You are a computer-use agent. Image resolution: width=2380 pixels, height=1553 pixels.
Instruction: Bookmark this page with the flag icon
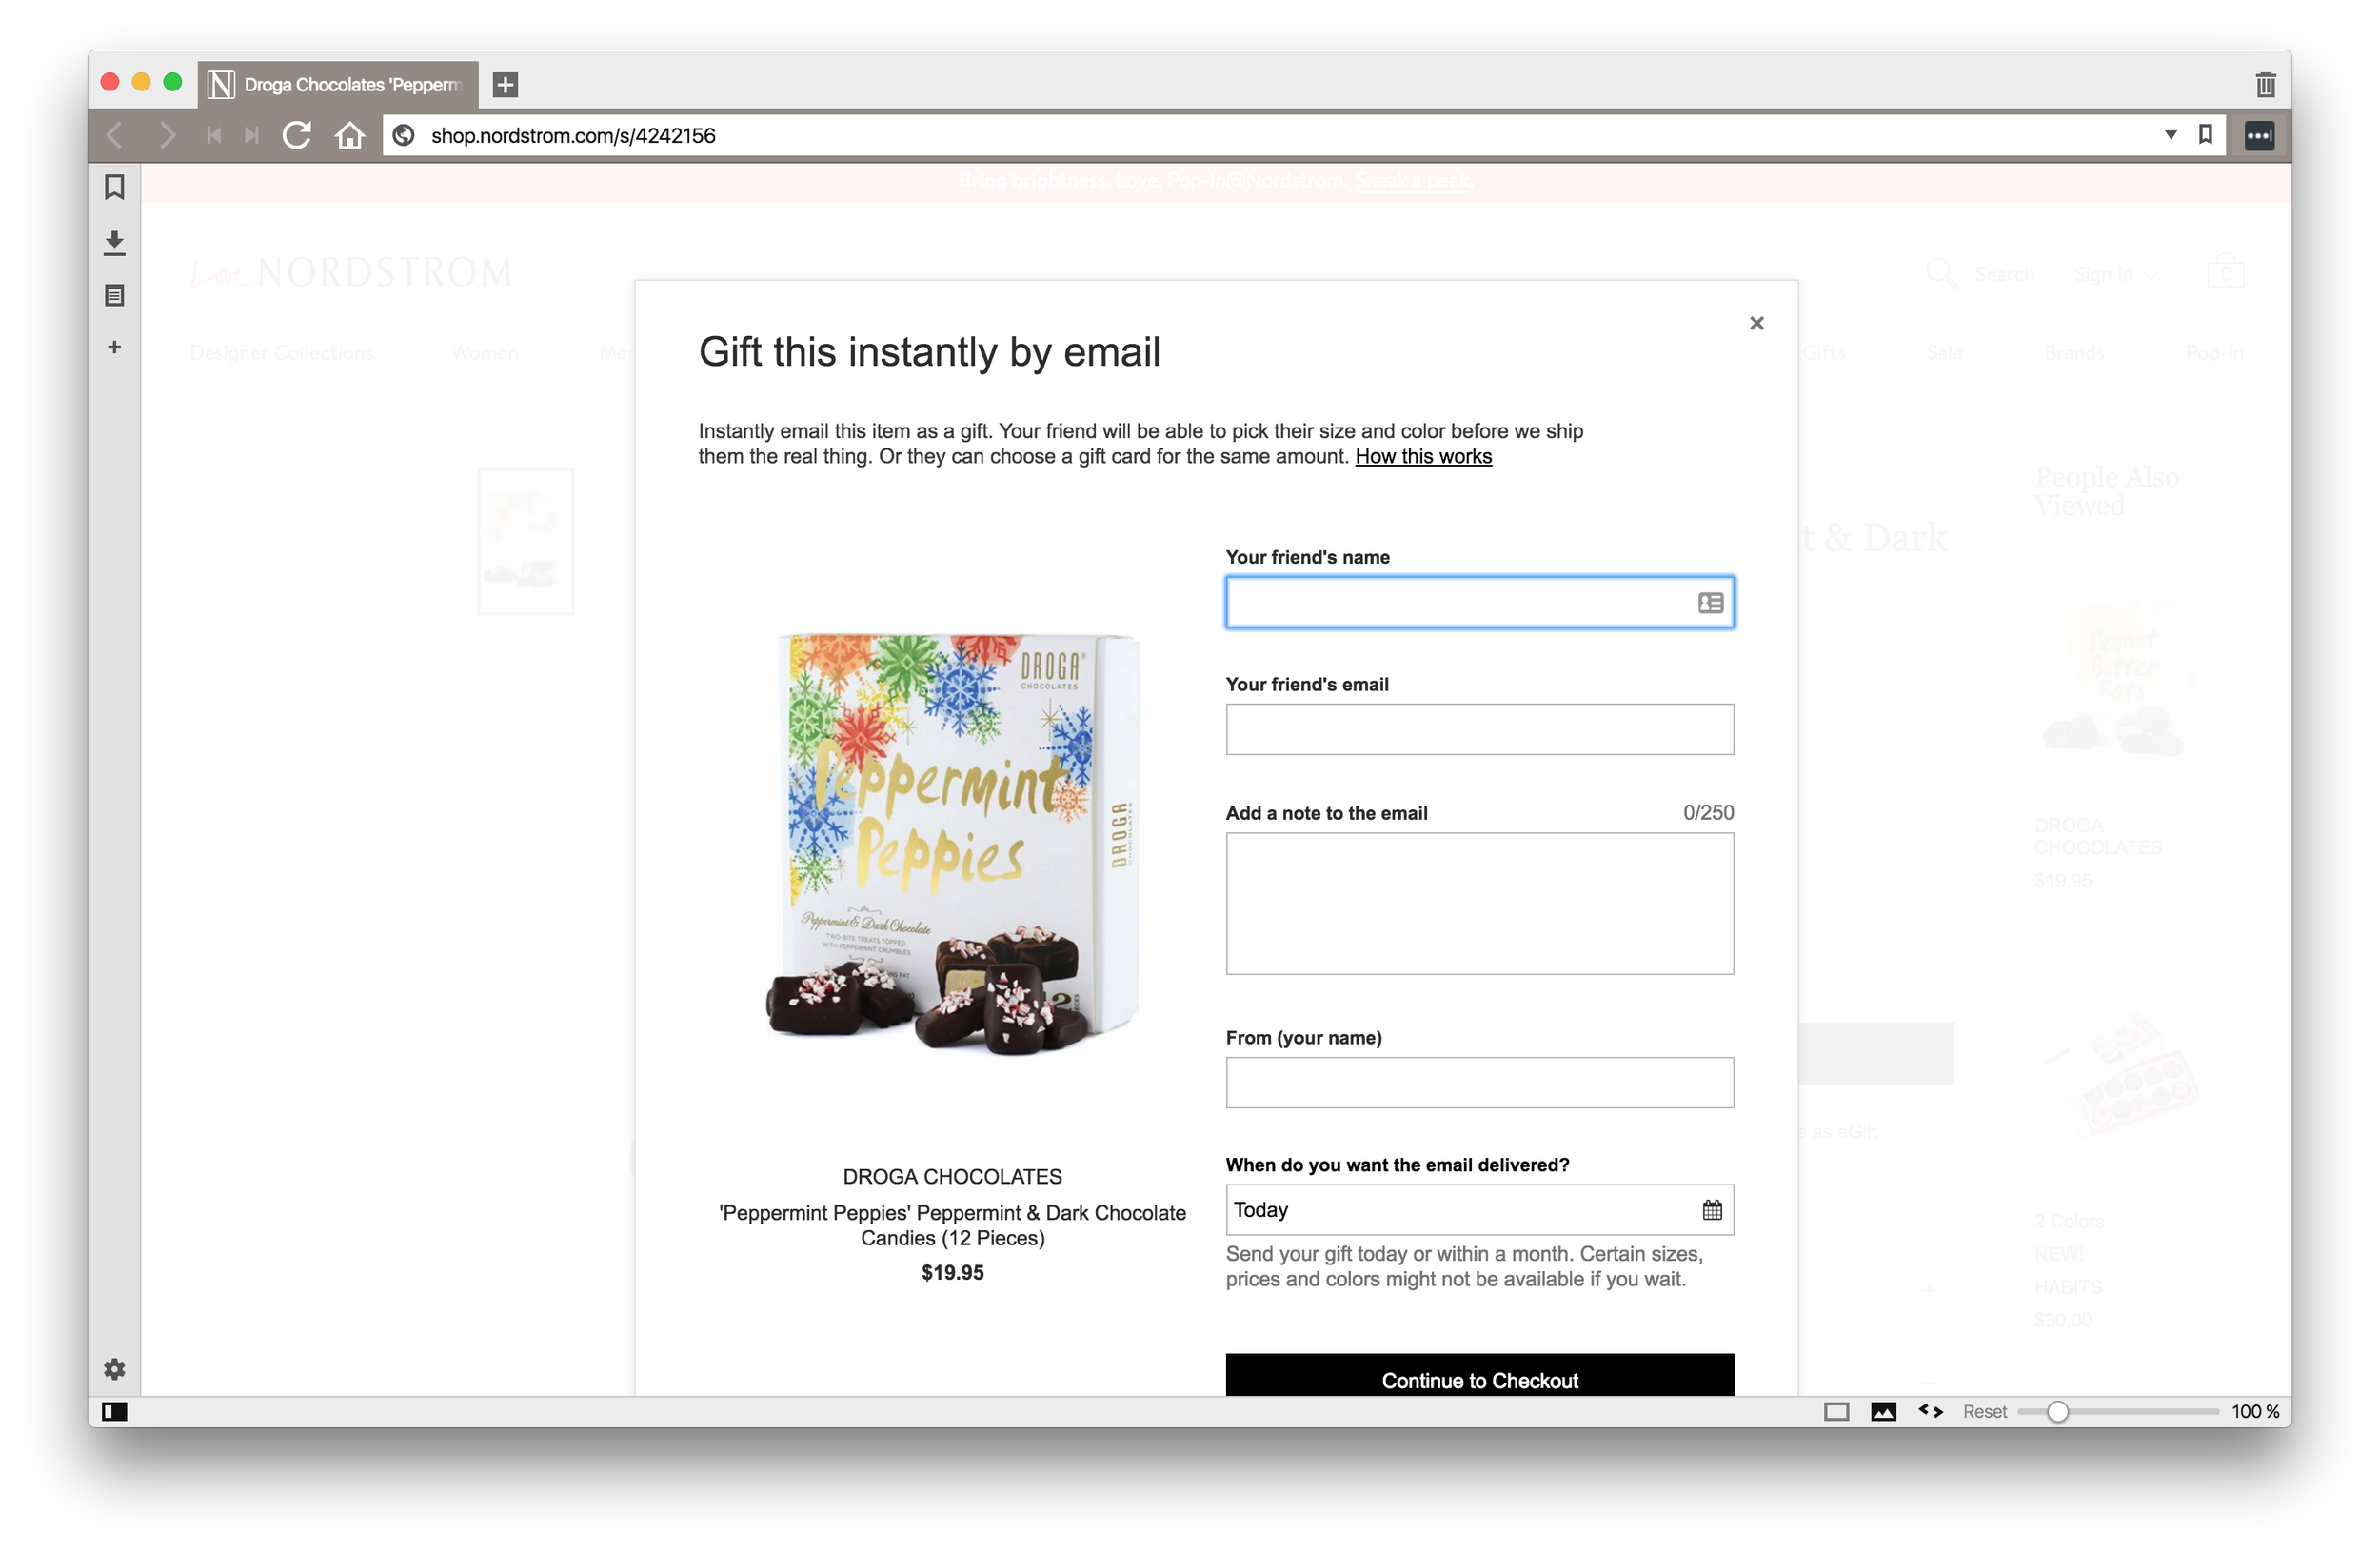(2205, 135)
